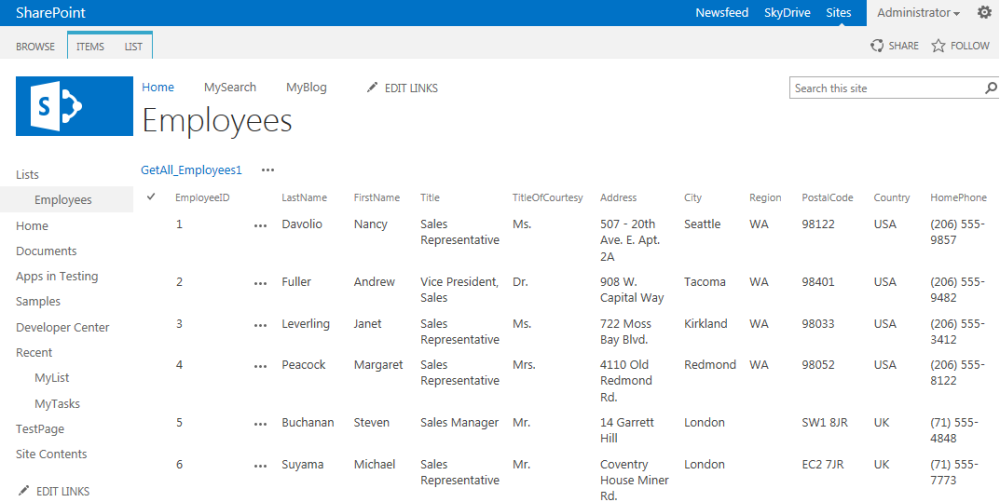Screen dimensions: 1000x502
Task: Sort by LastName column header
Action: point(304,198)
